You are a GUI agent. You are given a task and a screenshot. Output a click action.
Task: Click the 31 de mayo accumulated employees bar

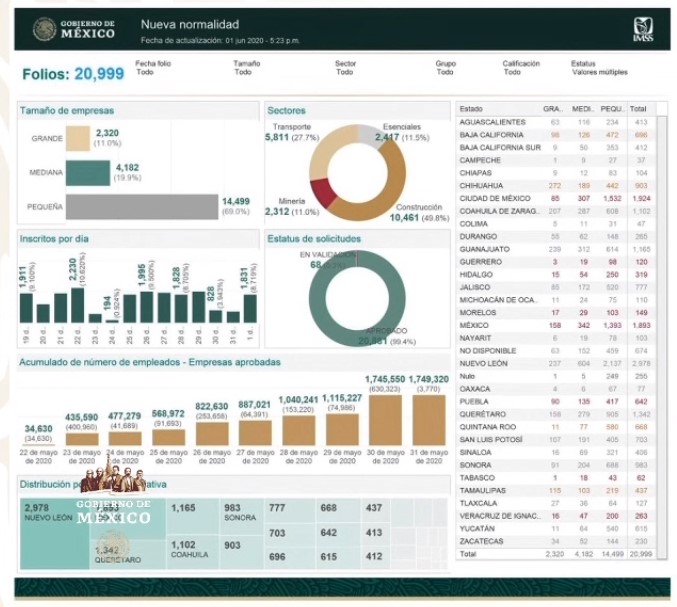click(x=428, y=420)
